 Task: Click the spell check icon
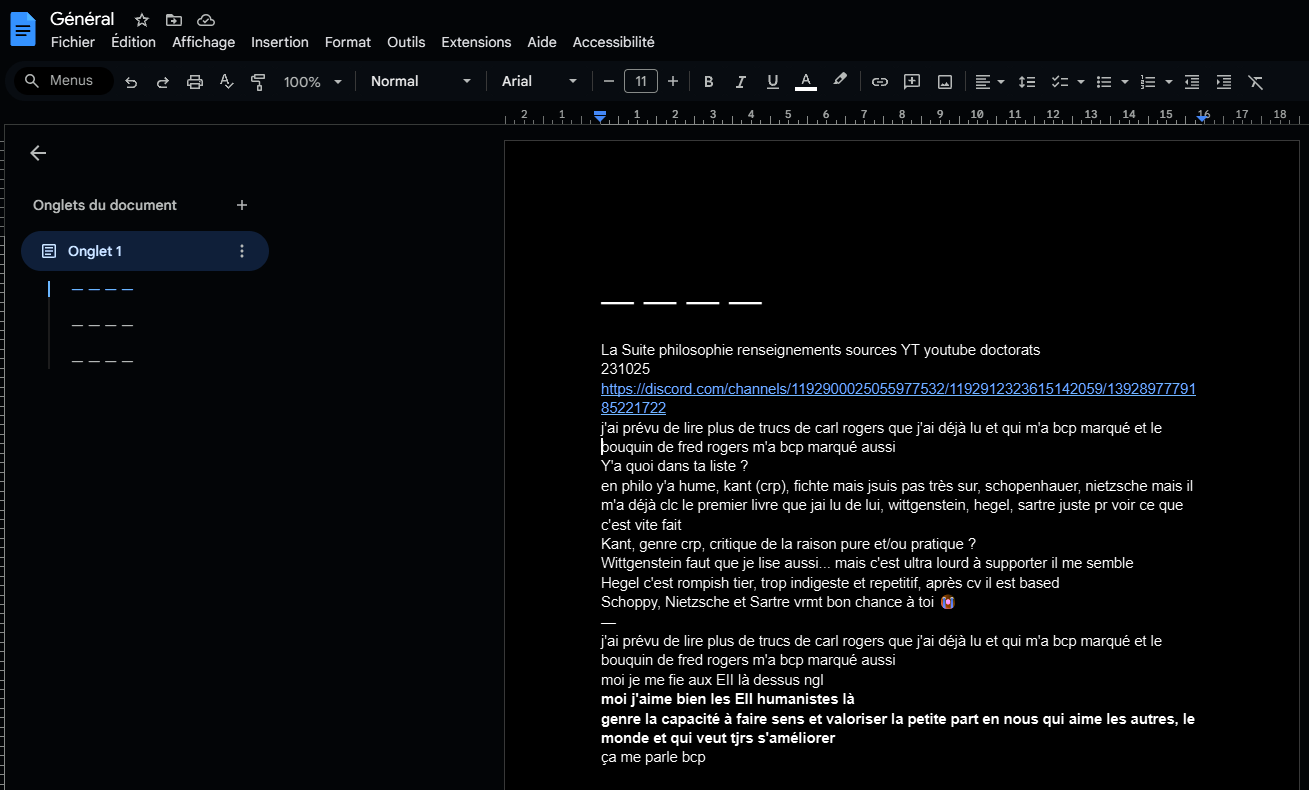coord(227,82)
